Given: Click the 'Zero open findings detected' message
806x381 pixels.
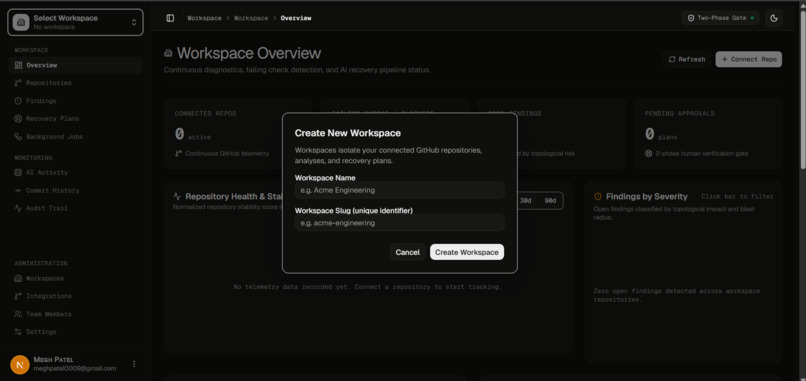Looking at the screenshot, I should coord(676,295).
